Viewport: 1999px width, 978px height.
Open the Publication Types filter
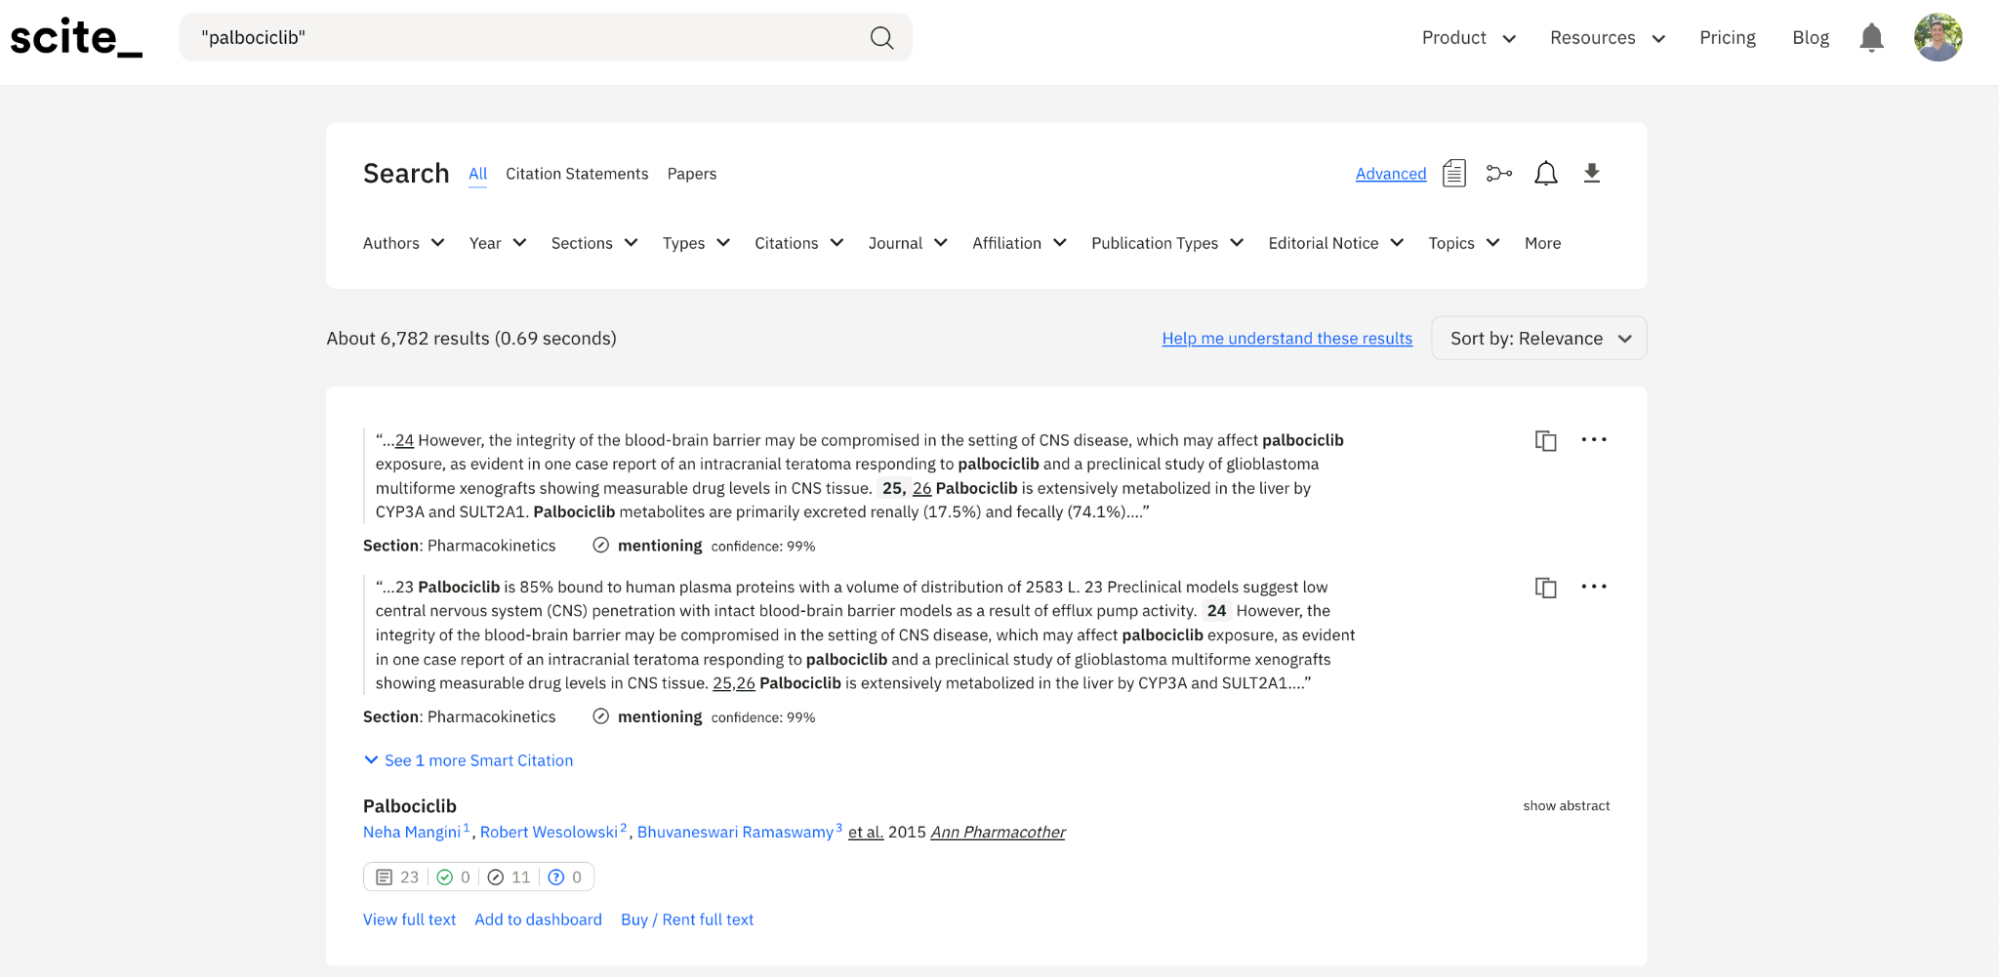click(x=1166, y=243)
